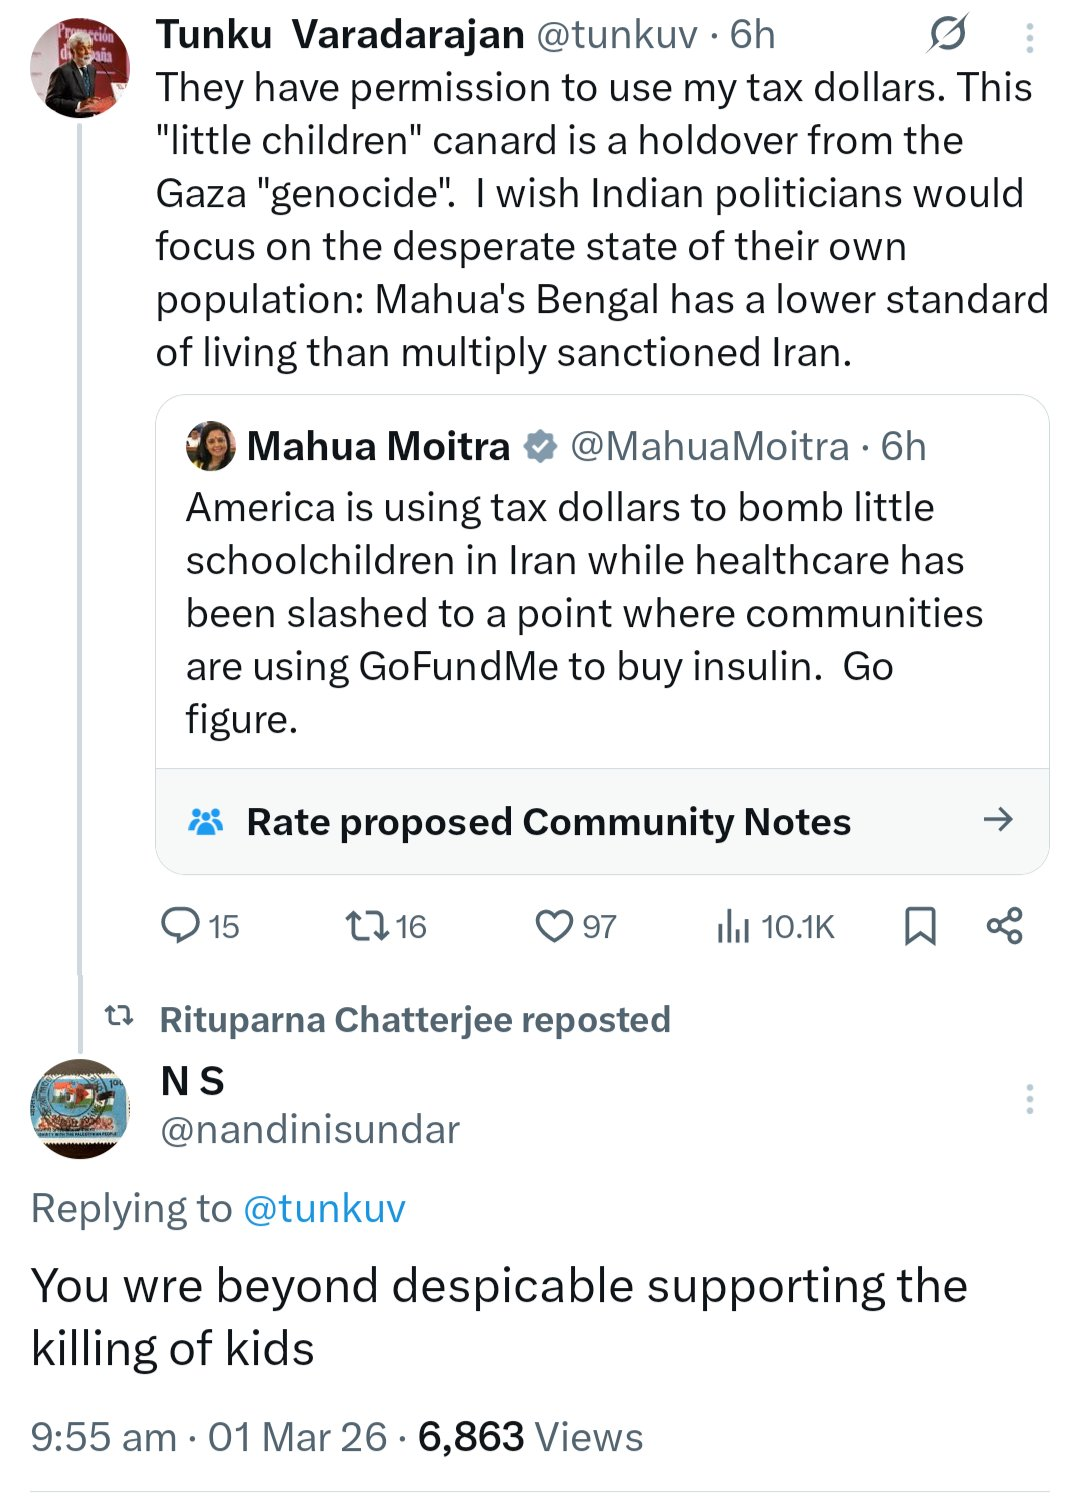Viewport: 1080px width, 1498px height.
Task: Open more options on NS's reply
Action: click(1029, 1099)
